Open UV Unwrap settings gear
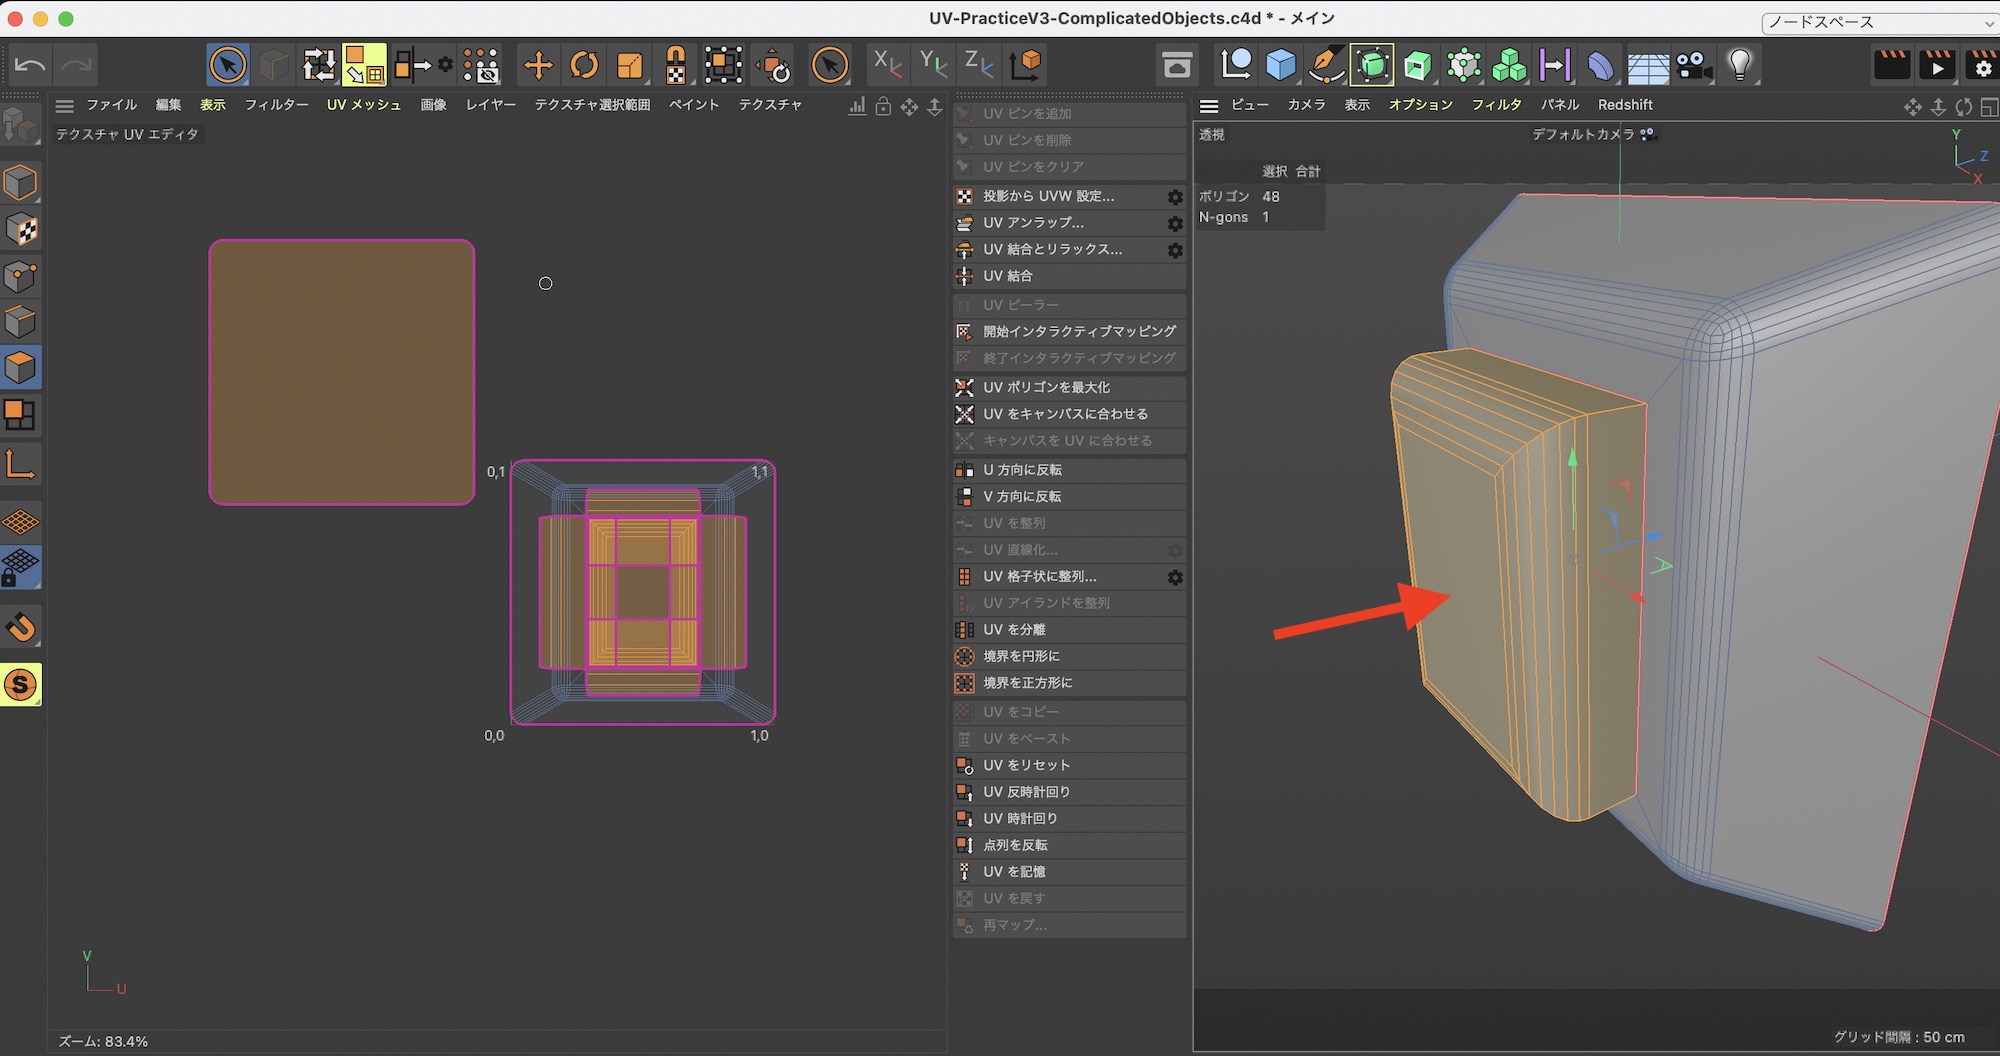This screenshot has width=2000, height=1056. (1175, 223)
